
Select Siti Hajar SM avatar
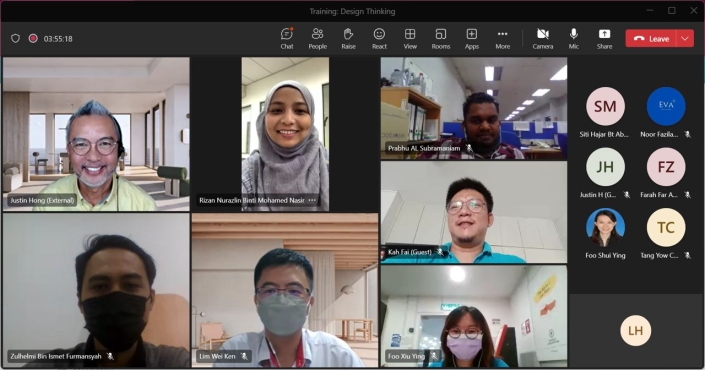pos(605,107)
